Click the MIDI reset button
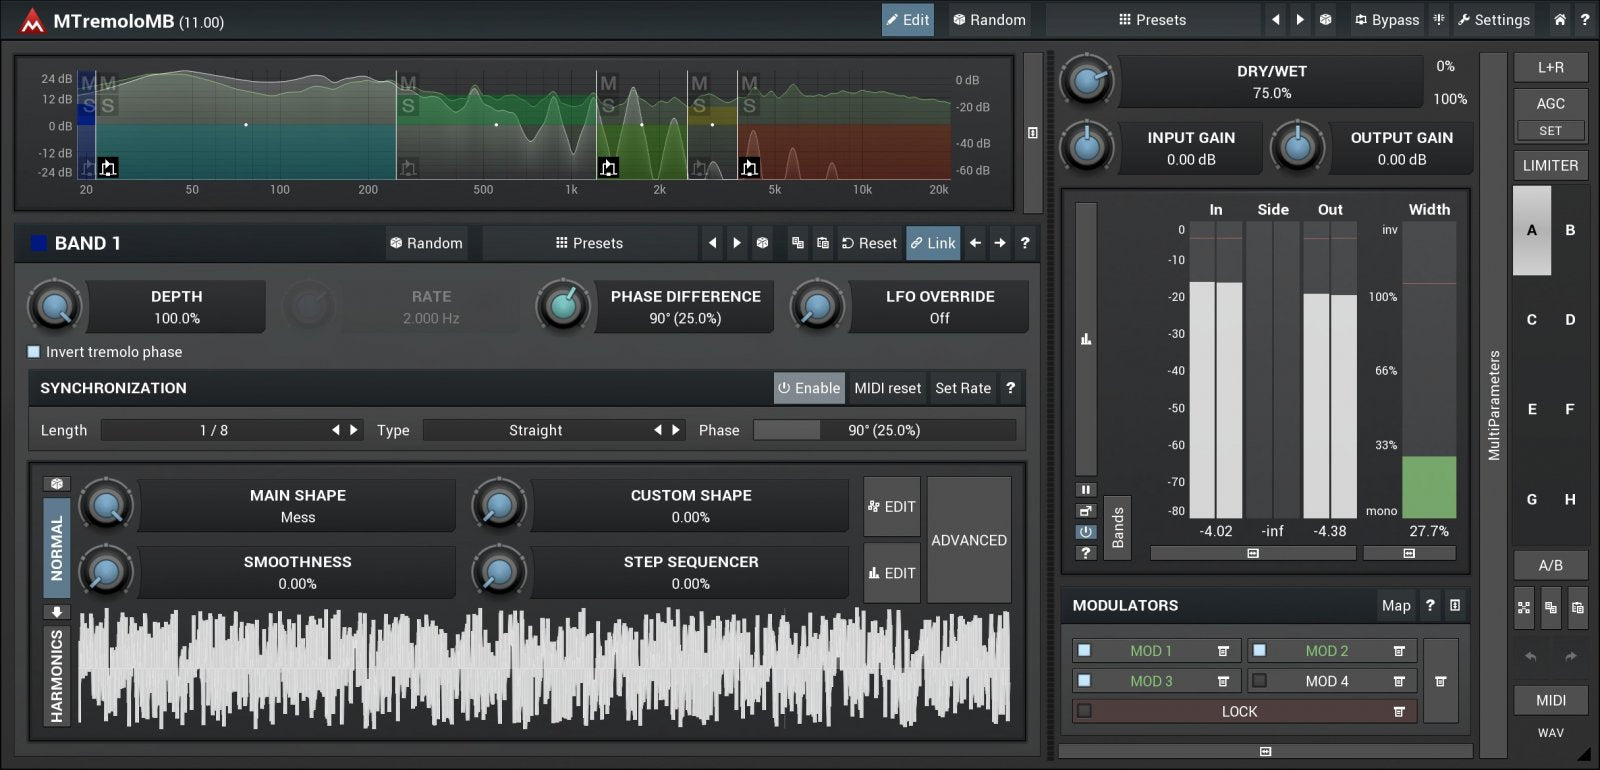Screen dimensions: 1600x770 (x=887, y=388)
